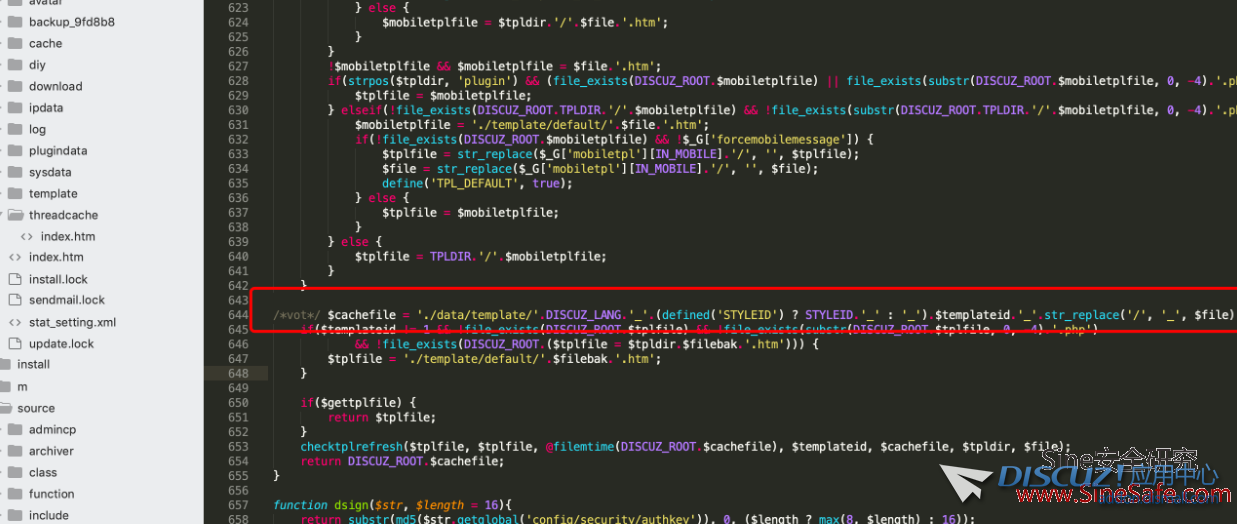This screenshot has width=1237, height=524.
Task: Click the download folder icon
Action: (14, 86)
